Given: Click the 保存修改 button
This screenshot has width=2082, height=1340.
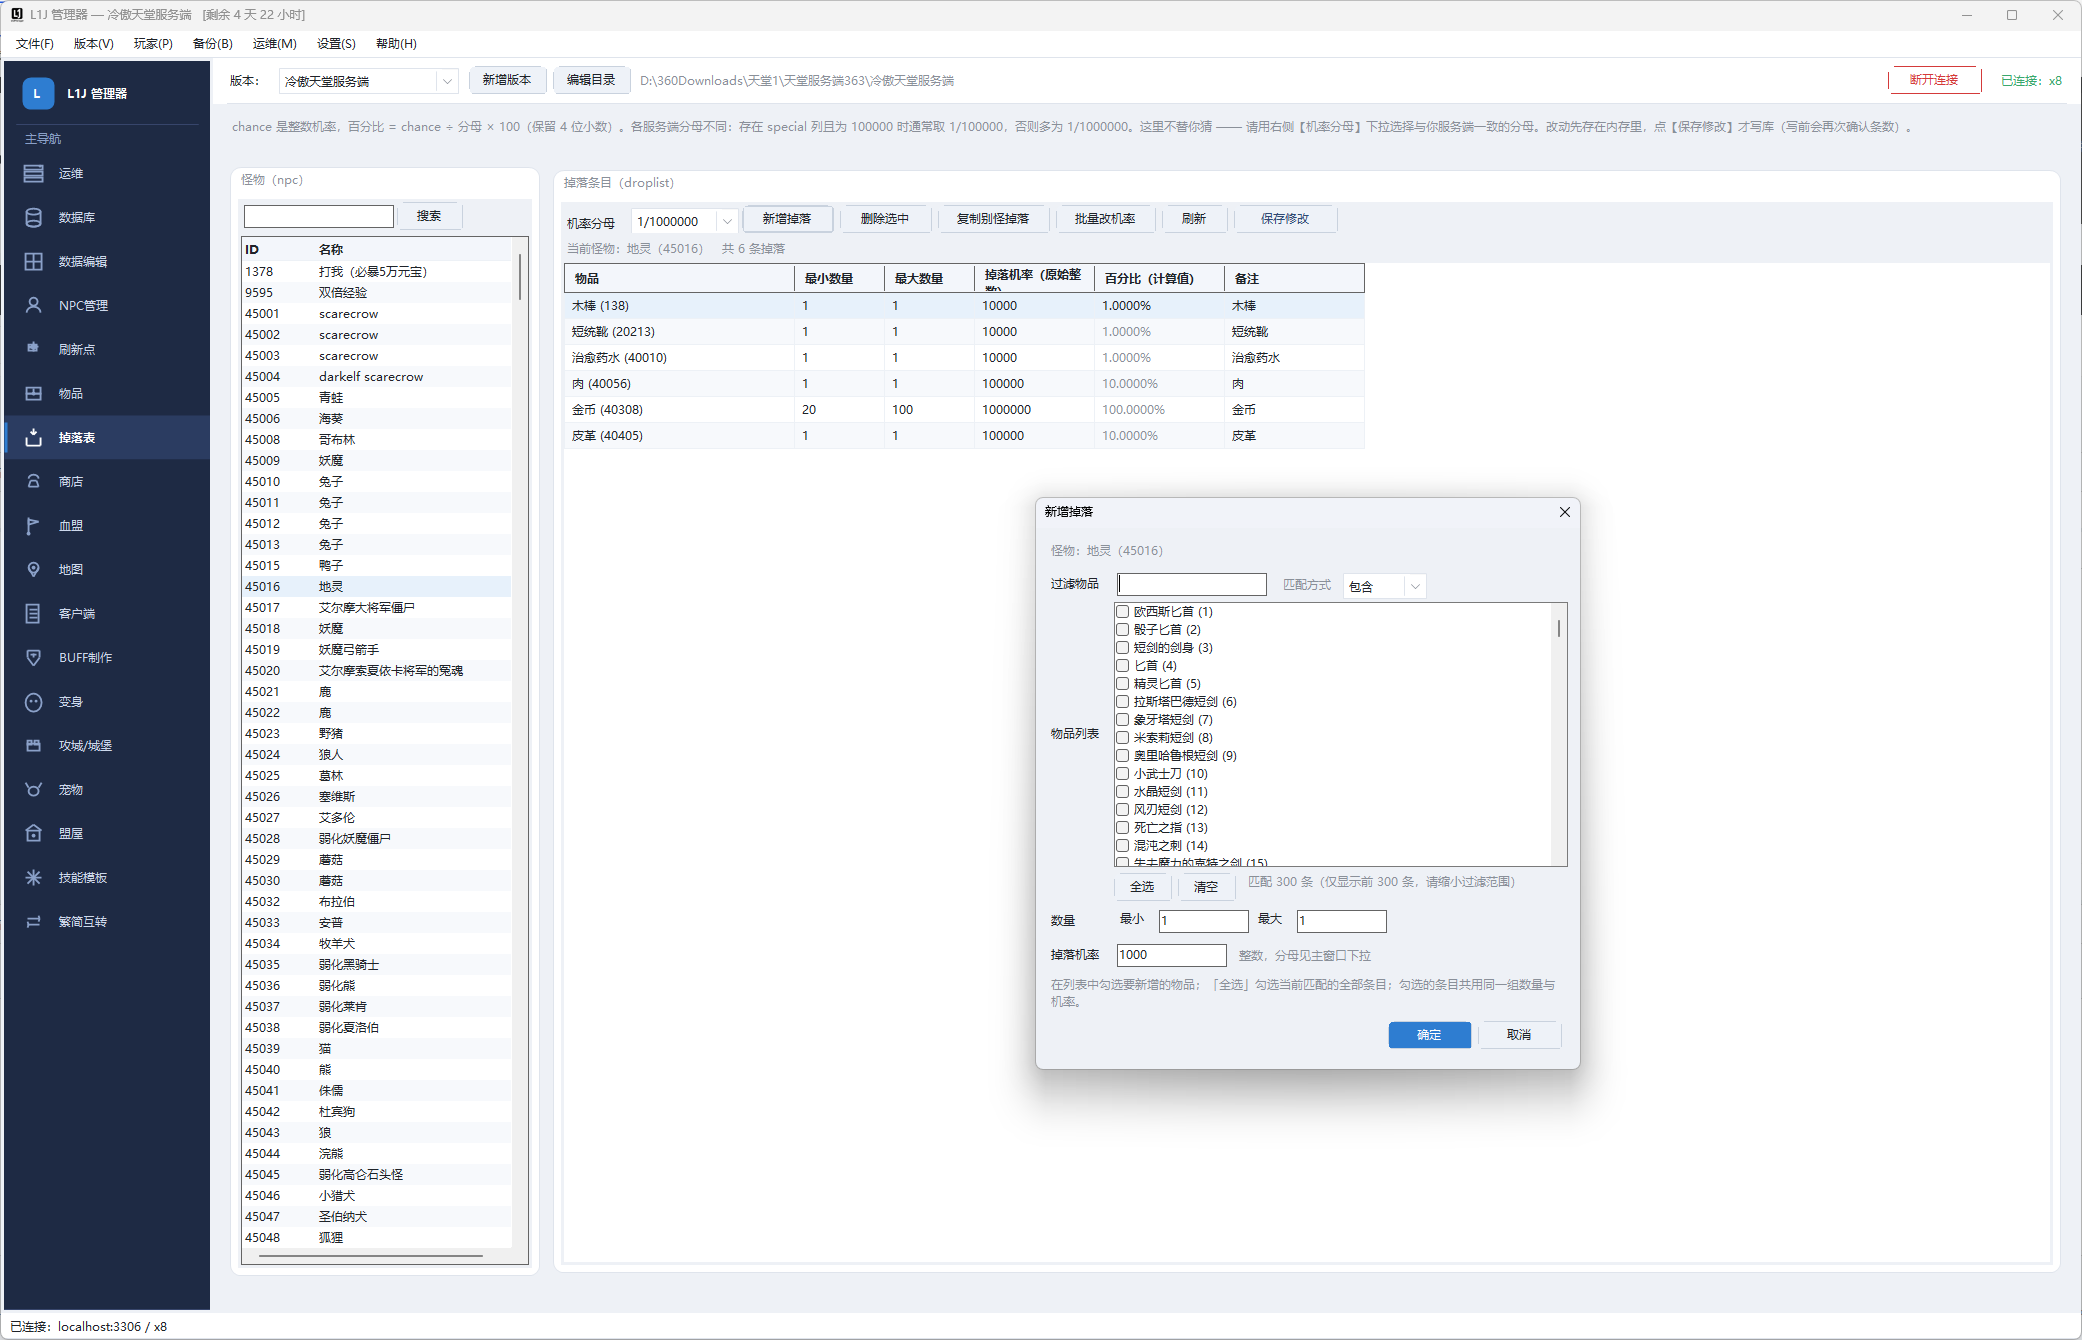Looking at the screenshot, I should [x=1285, y=219].
